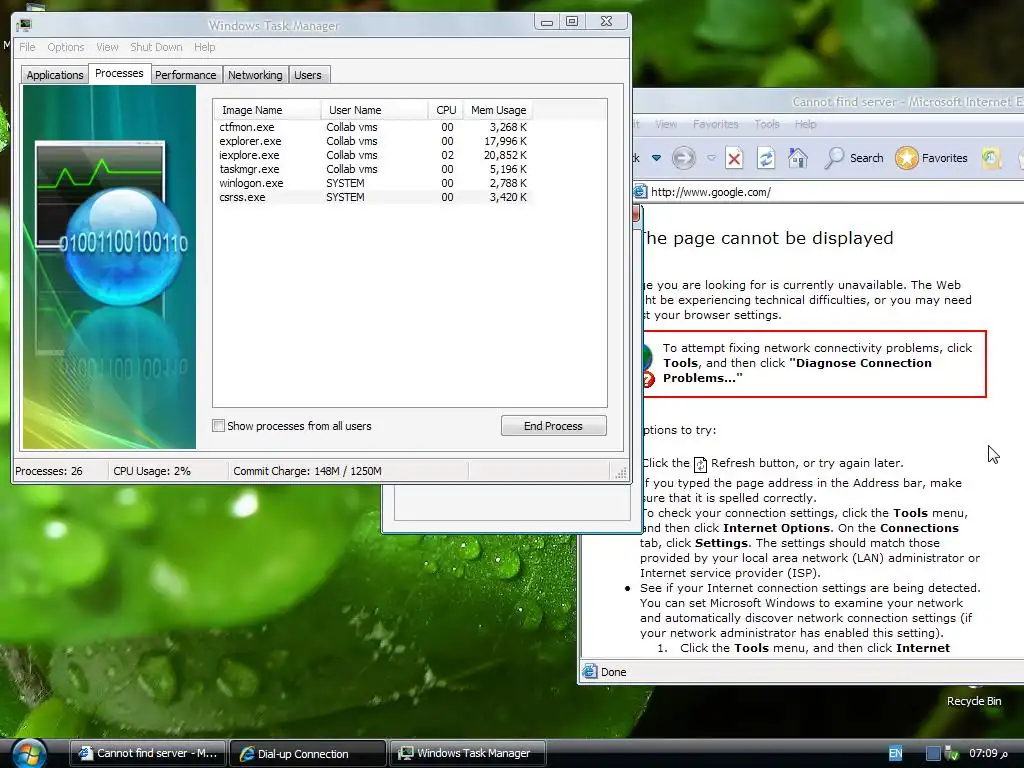Click the status bar page icon beside Done
This screenshot has height=768, width=1024.
(x=590, y=671)
